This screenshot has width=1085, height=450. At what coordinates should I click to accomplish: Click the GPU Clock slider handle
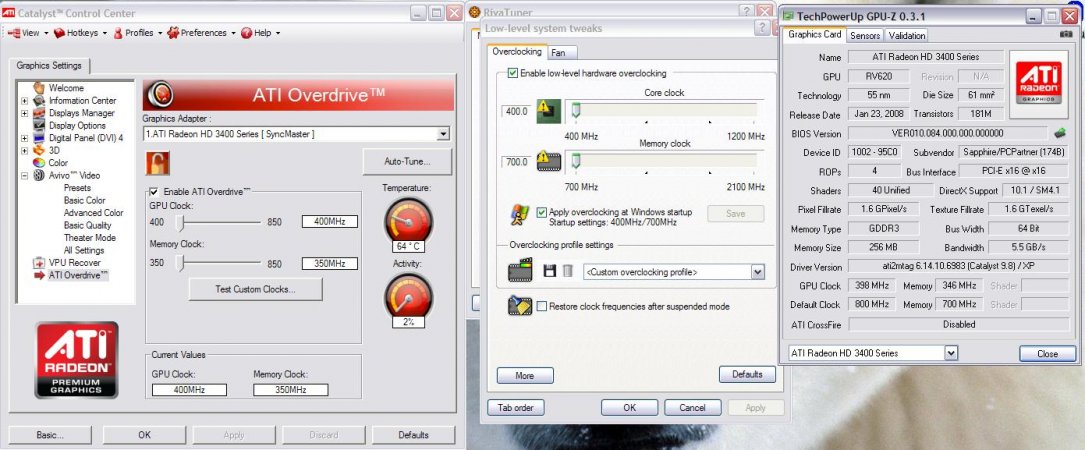180,223
